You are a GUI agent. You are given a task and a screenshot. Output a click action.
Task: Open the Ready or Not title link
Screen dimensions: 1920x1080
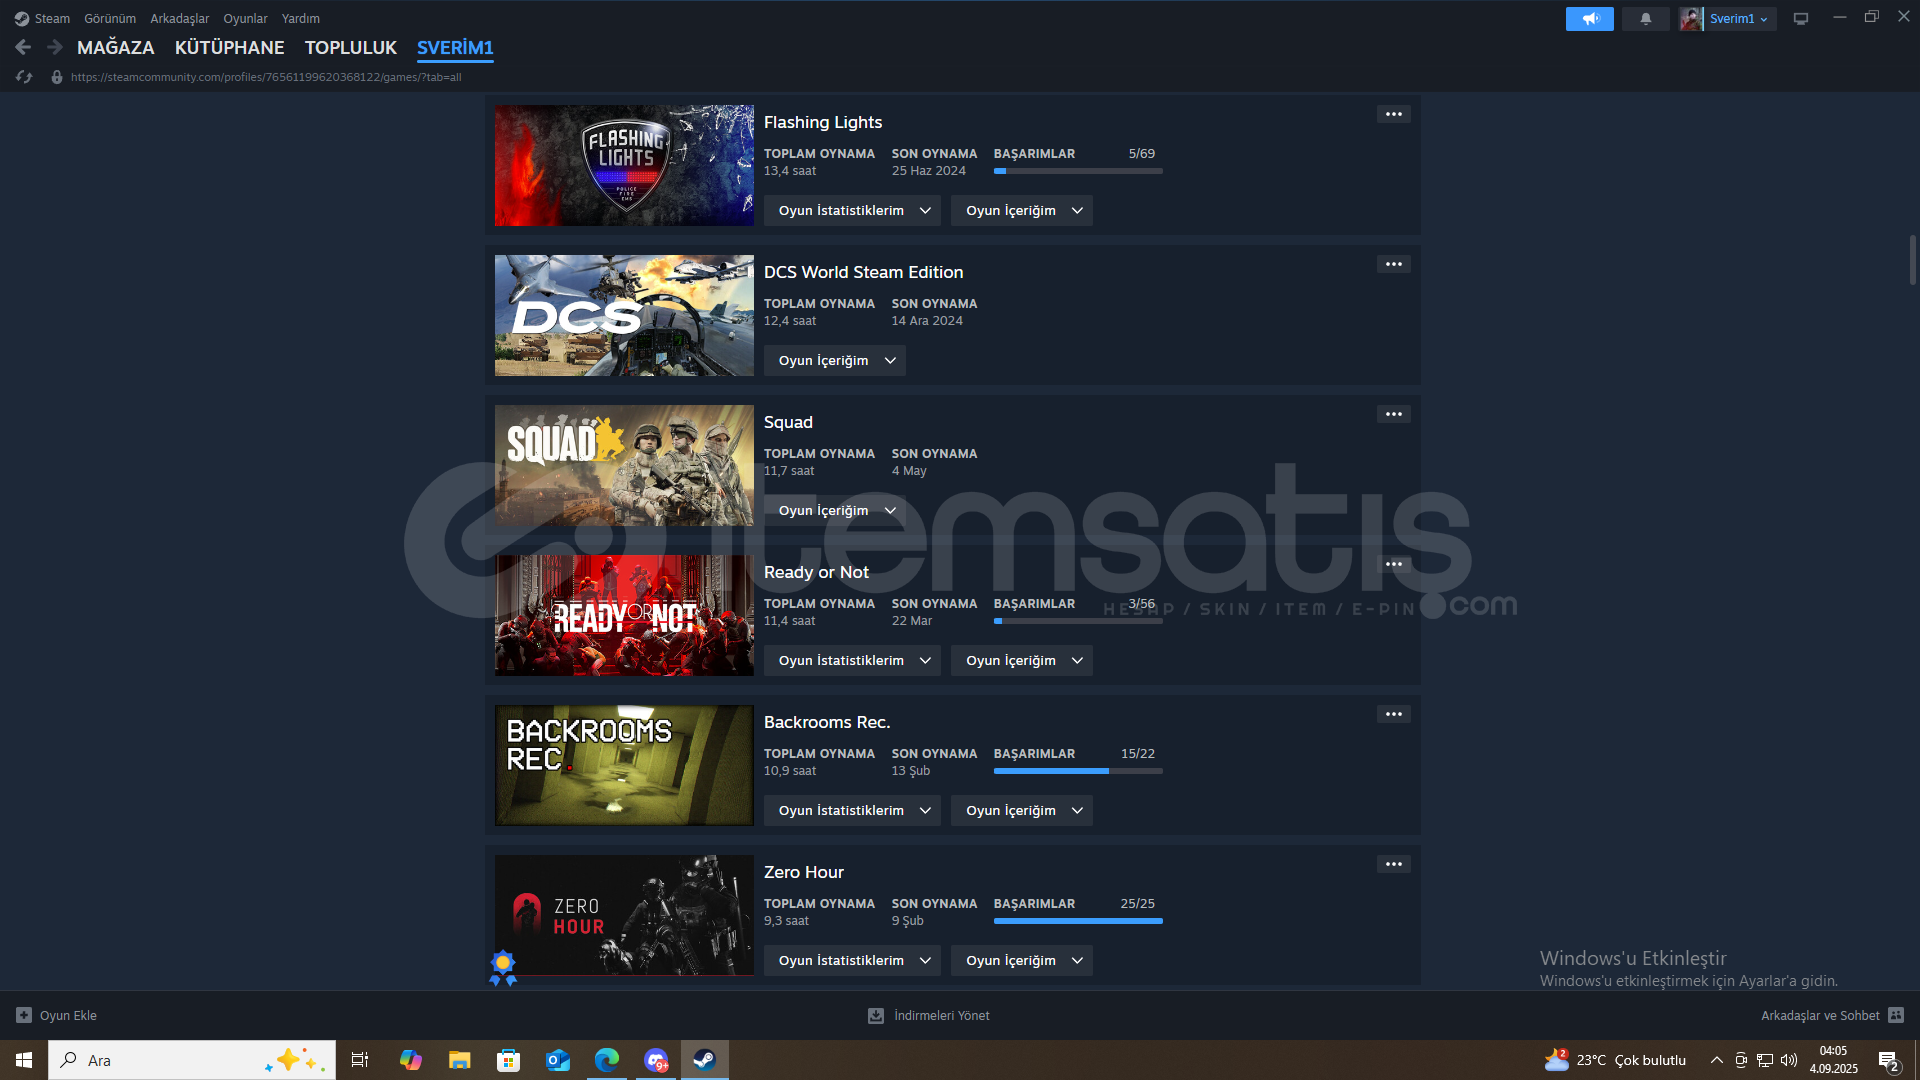(x=816, y=572)
